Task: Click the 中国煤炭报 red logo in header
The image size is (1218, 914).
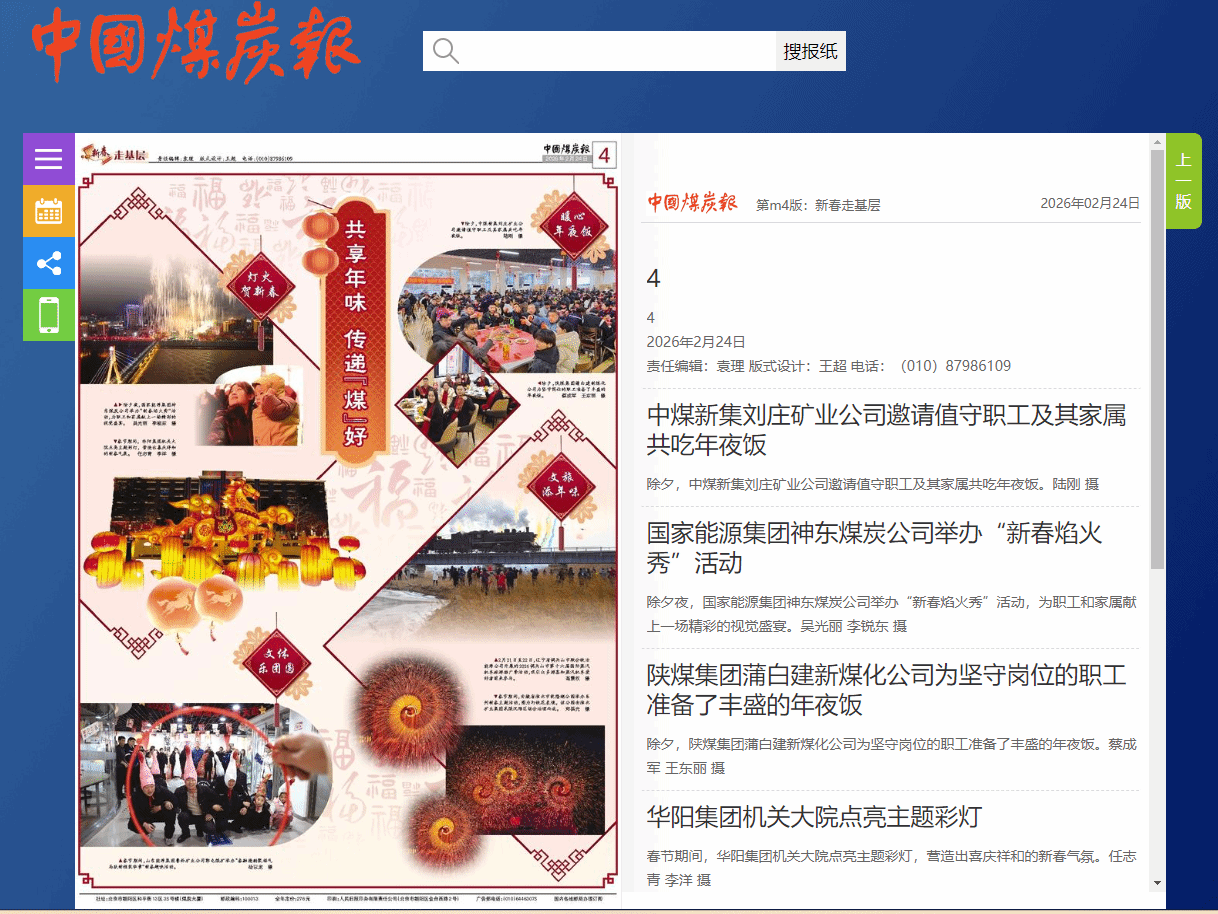Action: tap(196, 44)
